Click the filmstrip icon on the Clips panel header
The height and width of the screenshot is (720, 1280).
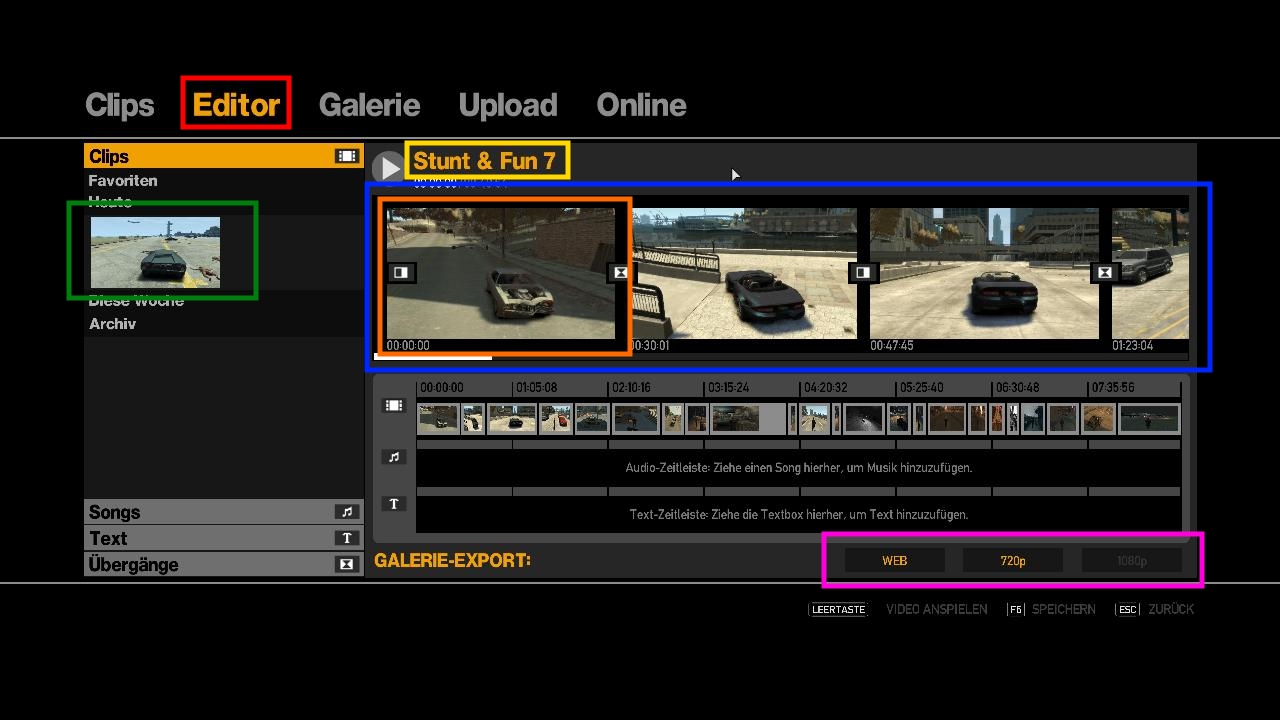346,156
